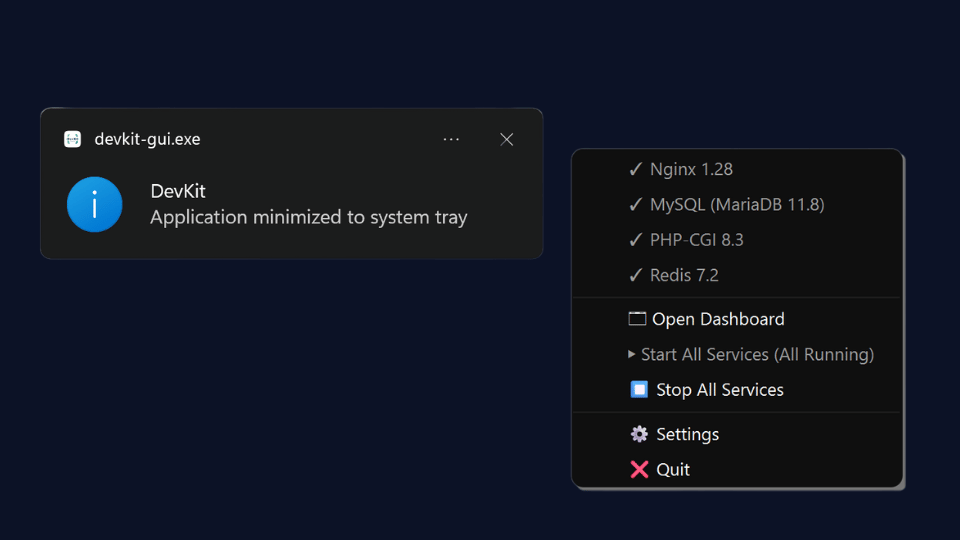The width and height of the screenshot is (960, 540).
Task: Click the gear icon beside Settings
Action: (639, 434)
